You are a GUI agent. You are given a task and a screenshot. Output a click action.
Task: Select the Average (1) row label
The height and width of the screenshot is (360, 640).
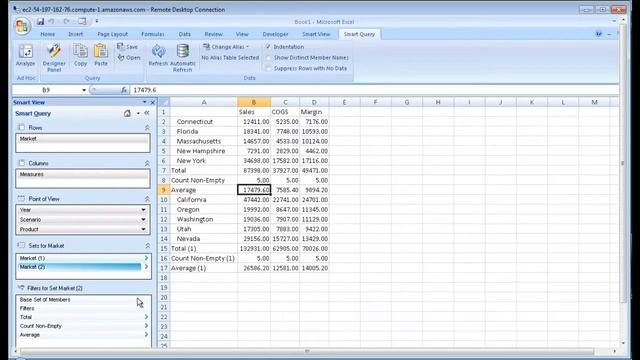point(204,268)
